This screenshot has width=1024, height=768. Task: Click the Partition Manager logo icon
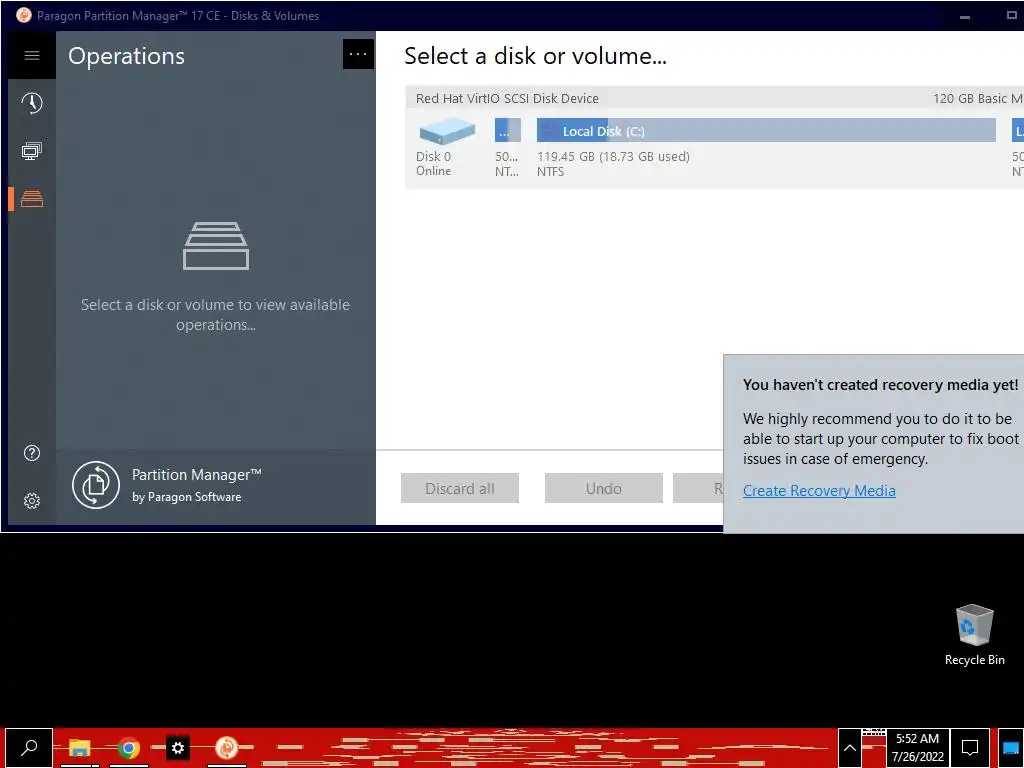(96, 485)
